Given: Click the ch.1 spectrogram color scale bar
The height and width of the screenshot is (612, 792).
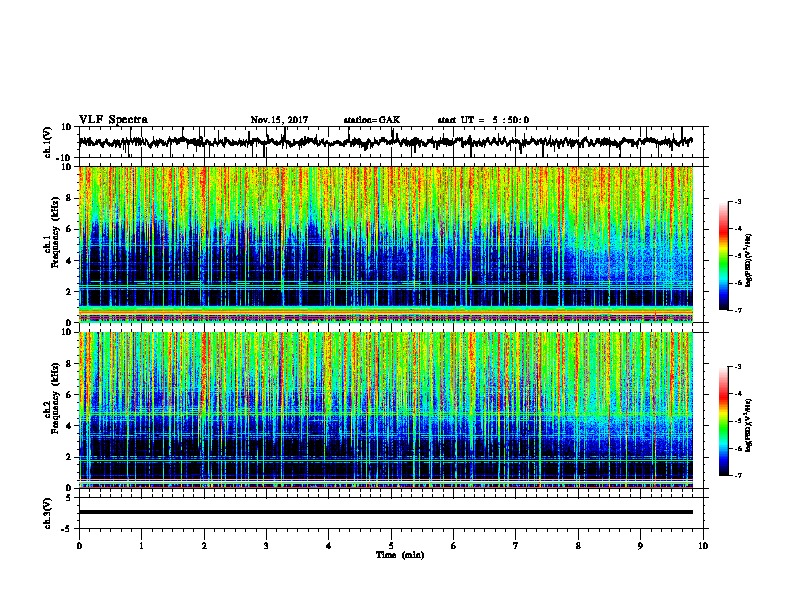Looking at the screenshot, I should tap(724, 256).
